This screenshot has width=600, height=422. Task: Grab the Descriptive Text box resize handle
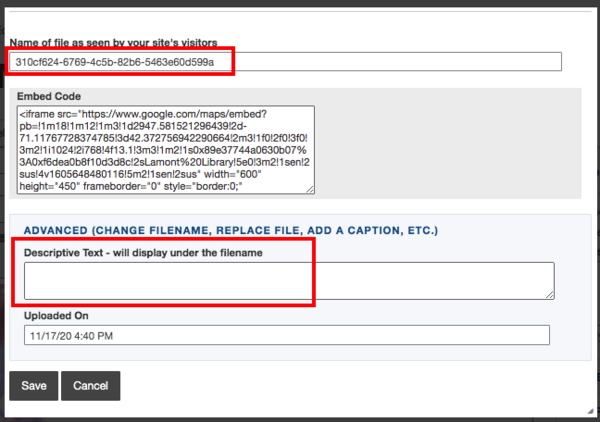[550, 294]
